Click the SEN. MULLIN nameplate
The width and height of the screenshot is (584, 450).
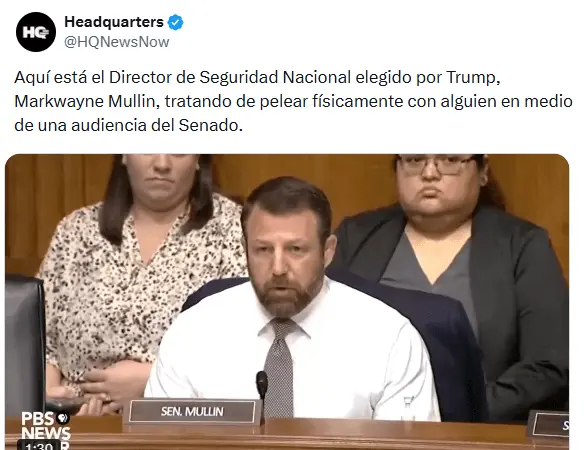[192, 411]
